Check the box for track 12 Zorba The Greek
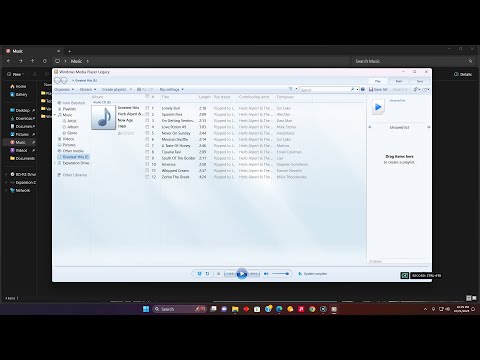Image resolution: width=480 pixels, height=360 pixels. click(x=147, y=177)
